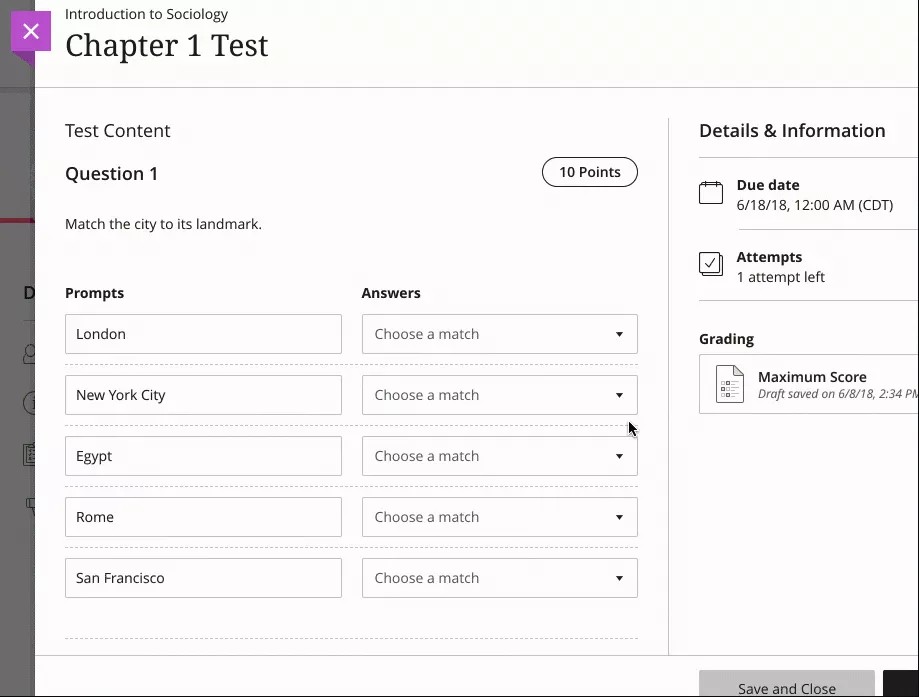Select the profile icon in the left sidebar
Image resolution: width=919 pixels, height=697 pixels.
(30, 355)
